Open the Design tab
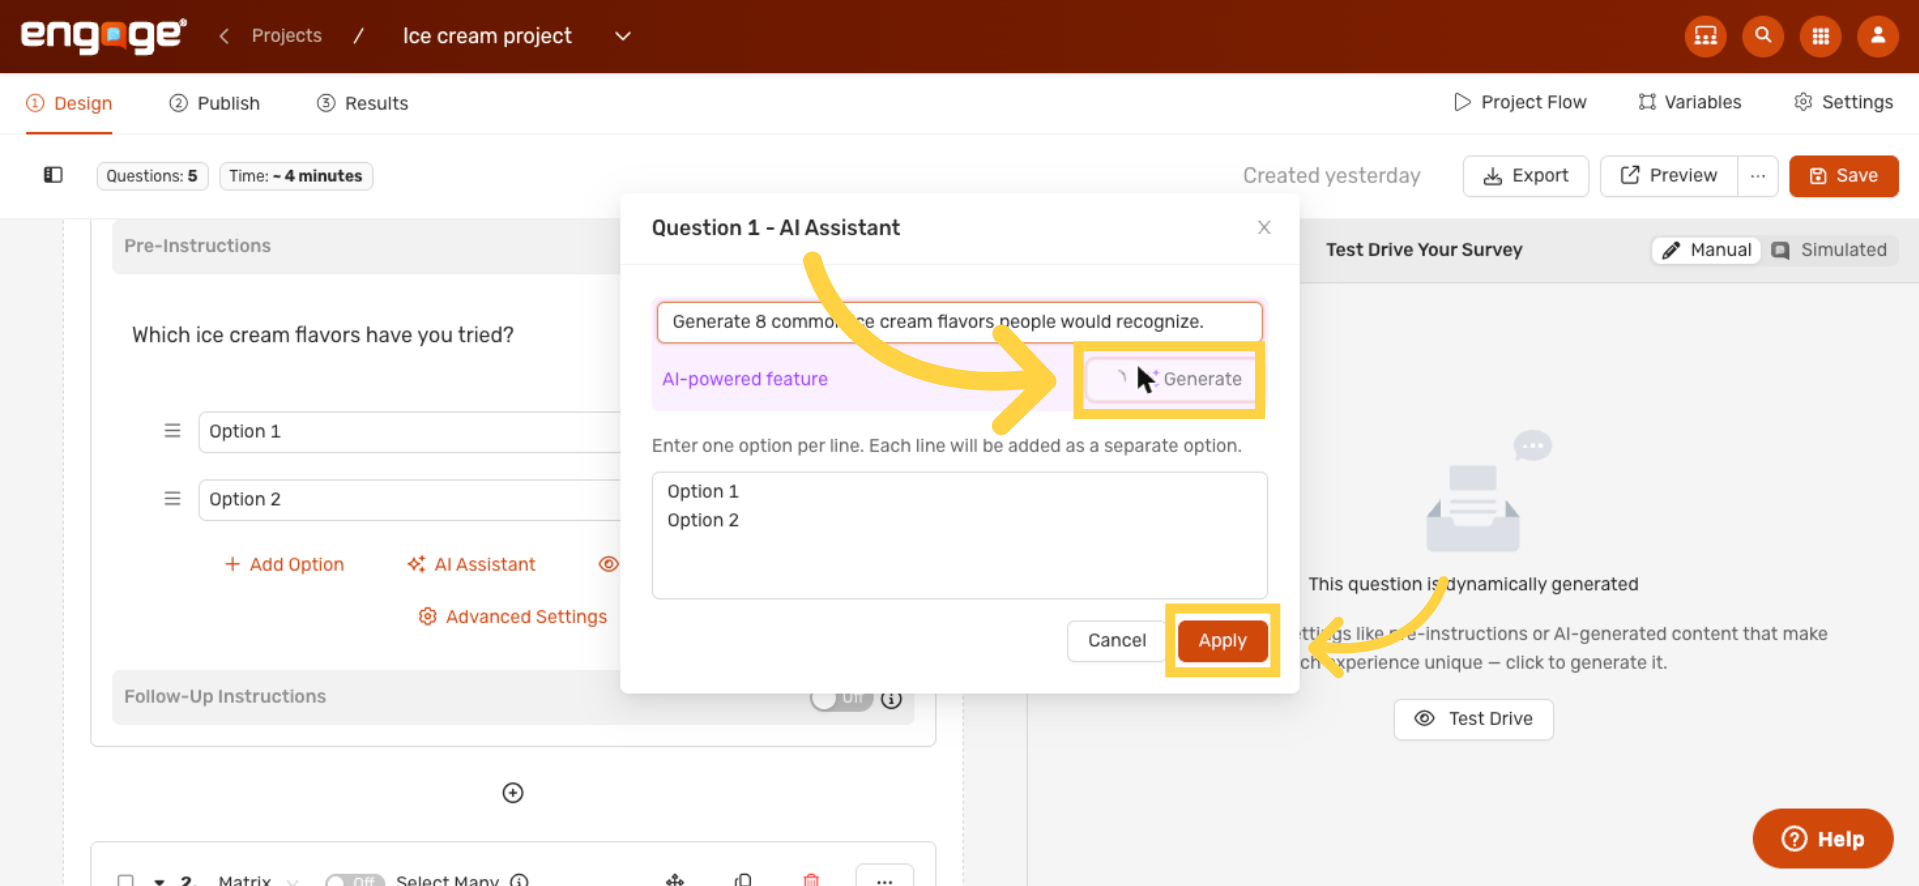The width and height of the screenshot is (1919, 886). tap(69, 103)
